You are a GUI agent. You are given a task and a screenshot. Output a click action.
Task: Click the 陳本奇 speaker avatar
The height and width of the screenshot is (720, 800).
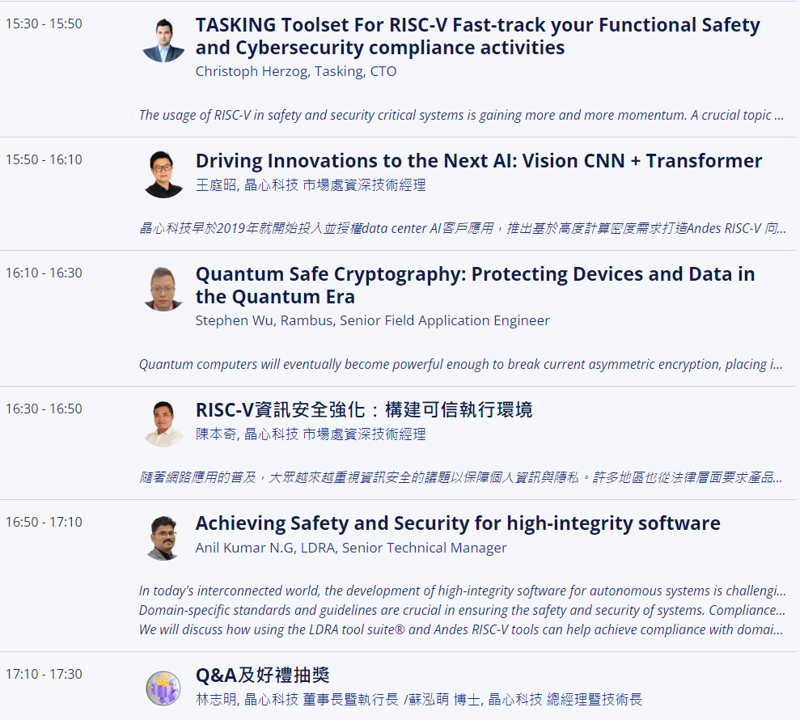click(x=163, y=425)
